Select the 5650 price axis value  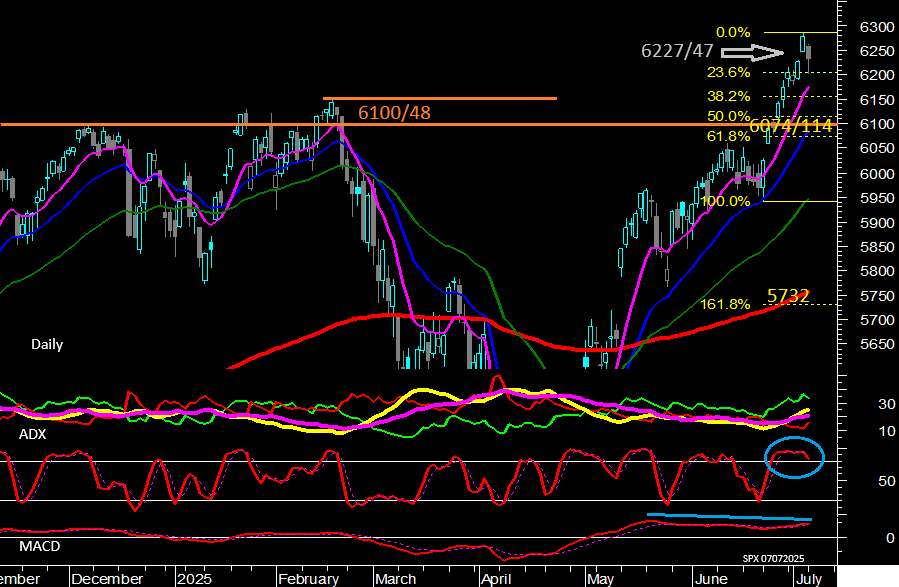(x=877, y=344)
